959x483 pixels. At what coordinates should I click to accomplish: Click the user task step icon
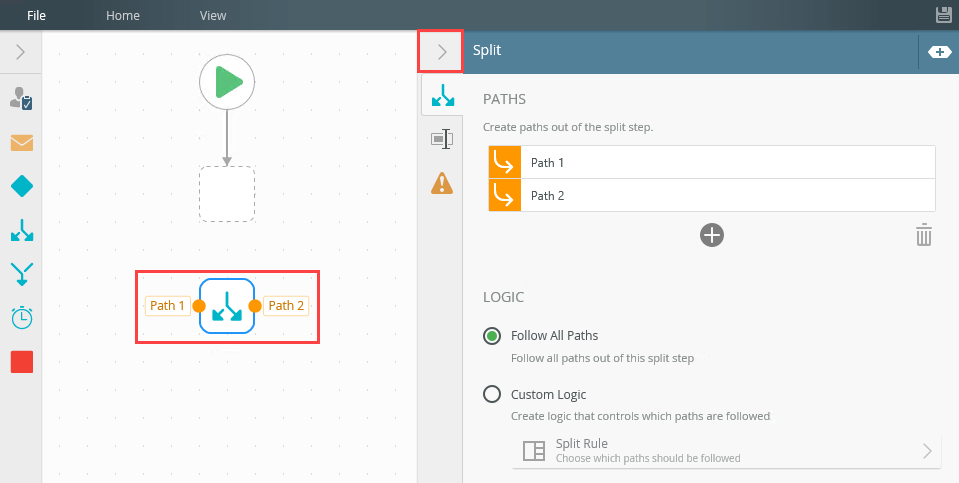21,98
